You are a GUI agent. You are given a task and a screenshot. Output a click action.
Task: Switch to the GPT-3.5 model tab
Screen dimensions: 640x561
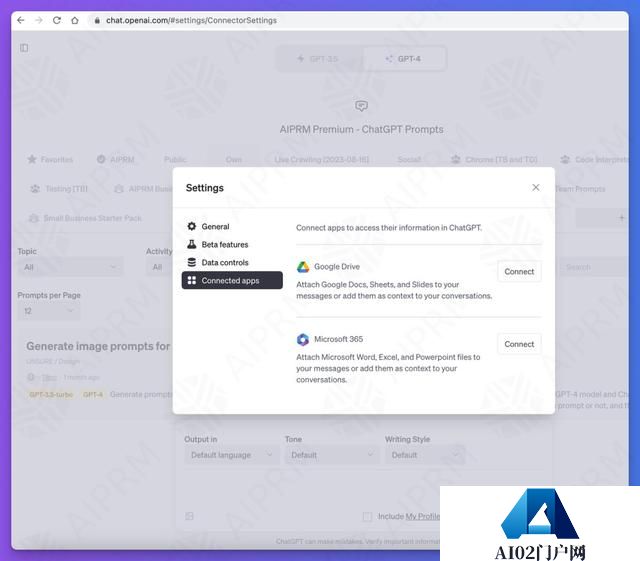point(319,59)
